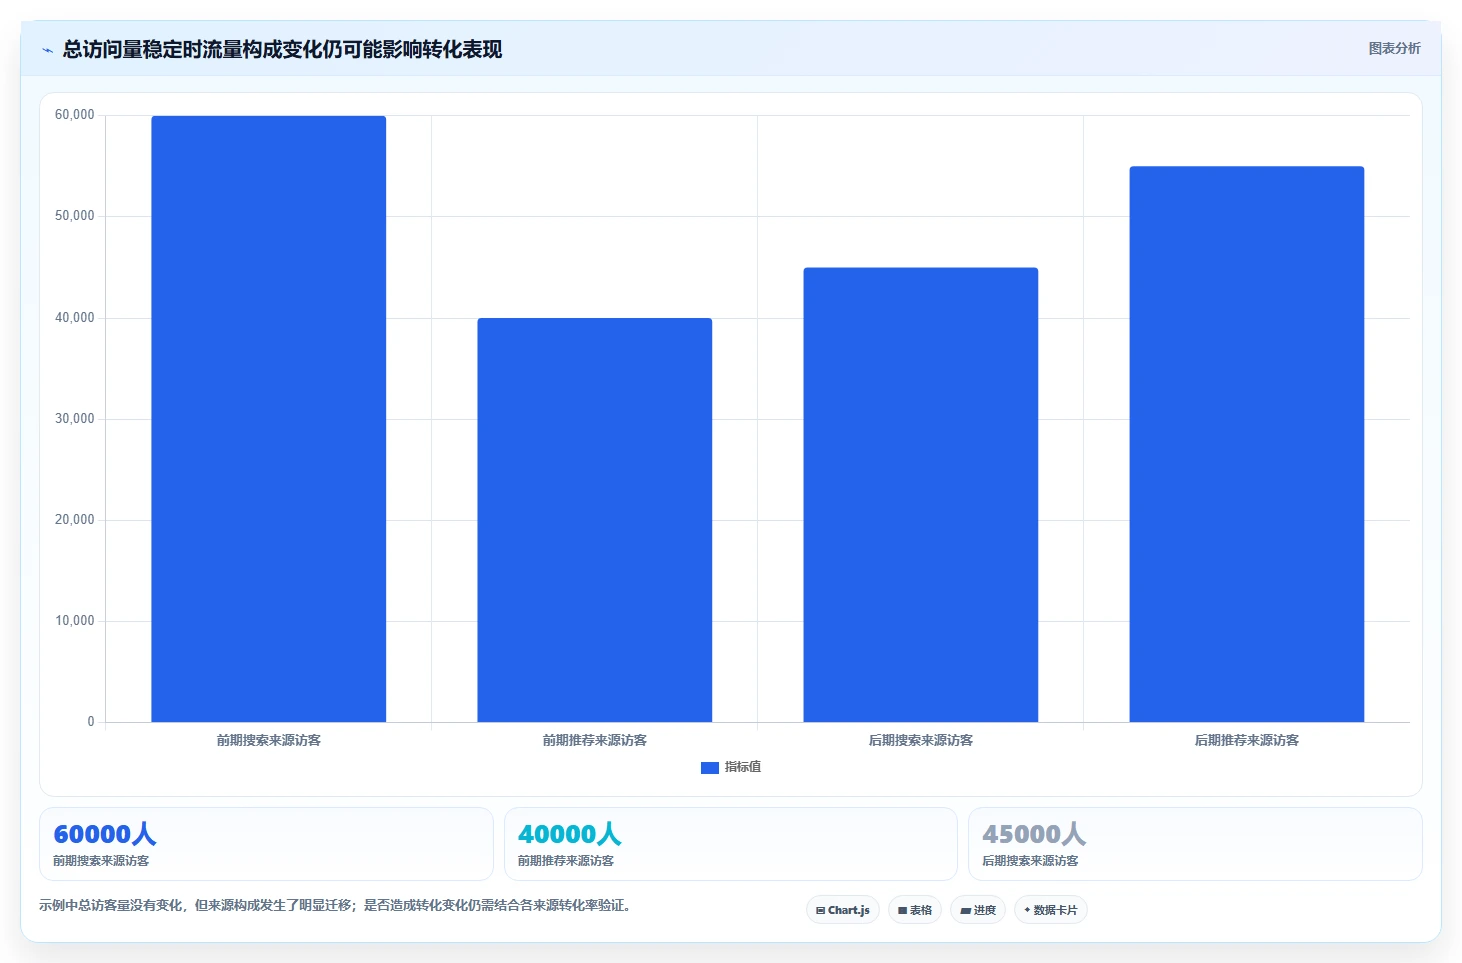This screenshot has width=1462, height=963.
Task: Open the 60000人 stat card
Action: [x=266, y=844]
